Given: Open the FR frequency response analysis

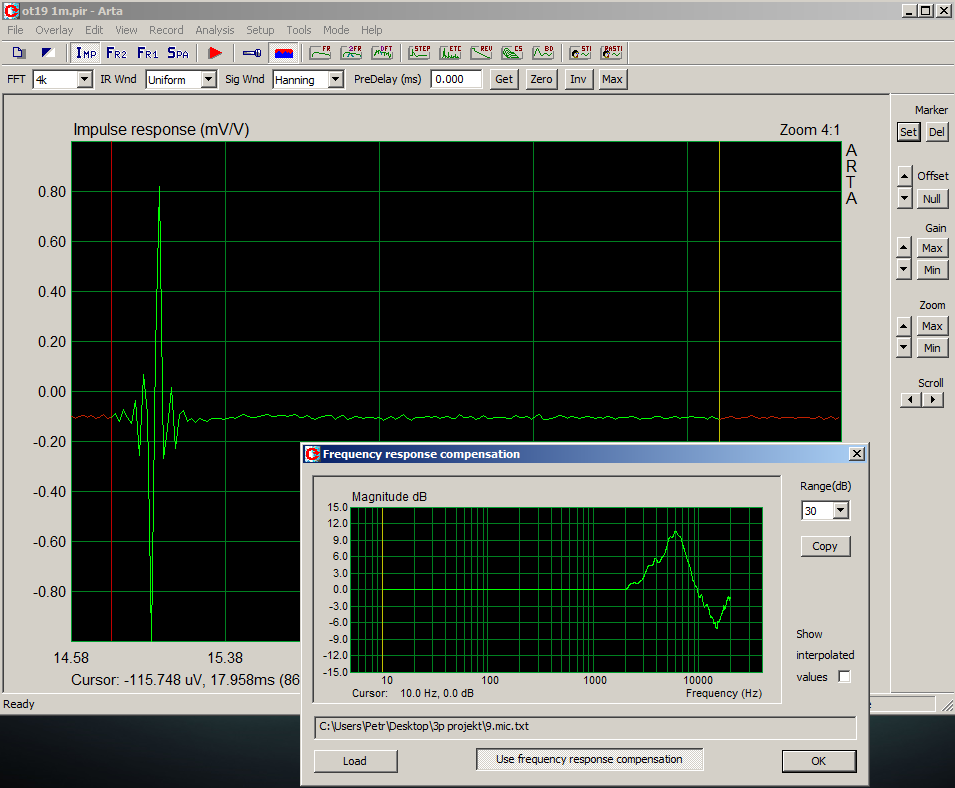Looking at the screenshot, I should [x=320, y=53].
